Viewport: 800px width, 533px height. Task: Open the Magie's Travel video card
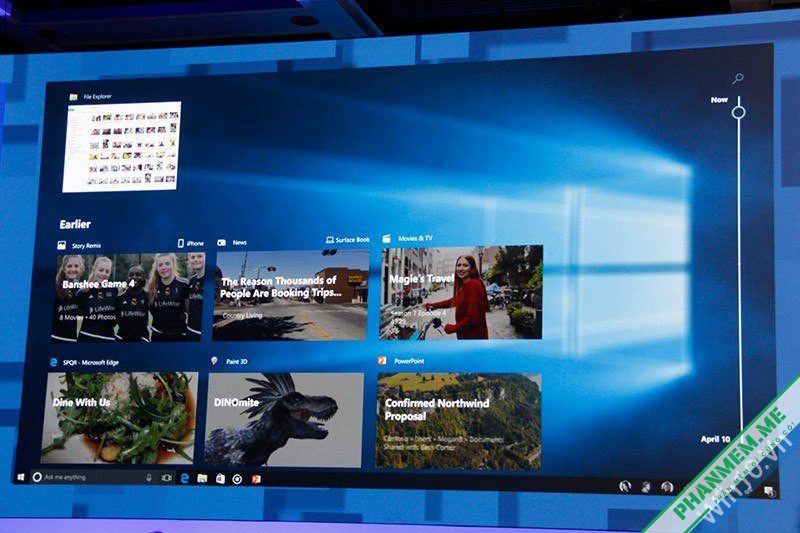(x=461, y=293)
